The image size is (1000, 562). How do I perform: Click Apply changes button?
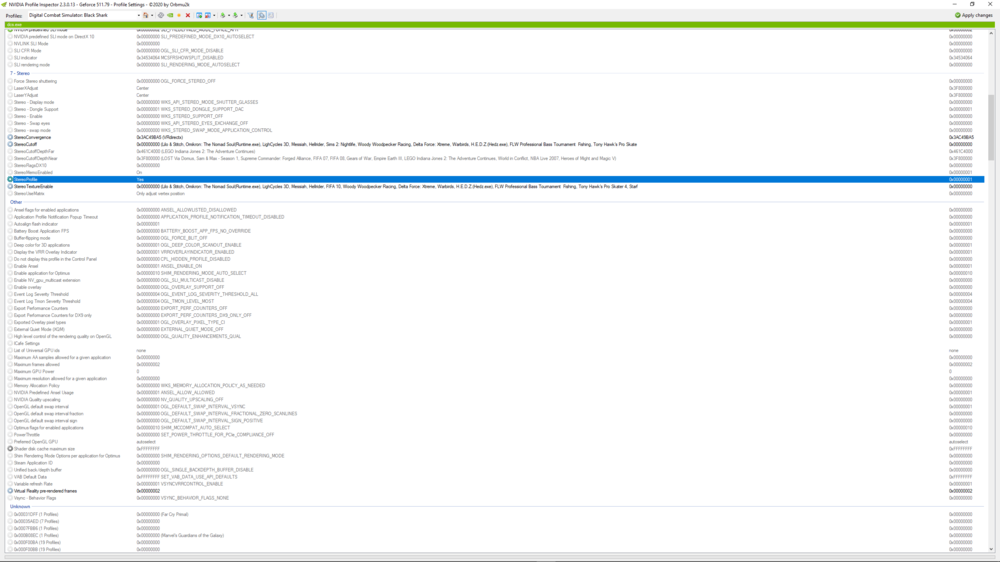pos(973,15)
